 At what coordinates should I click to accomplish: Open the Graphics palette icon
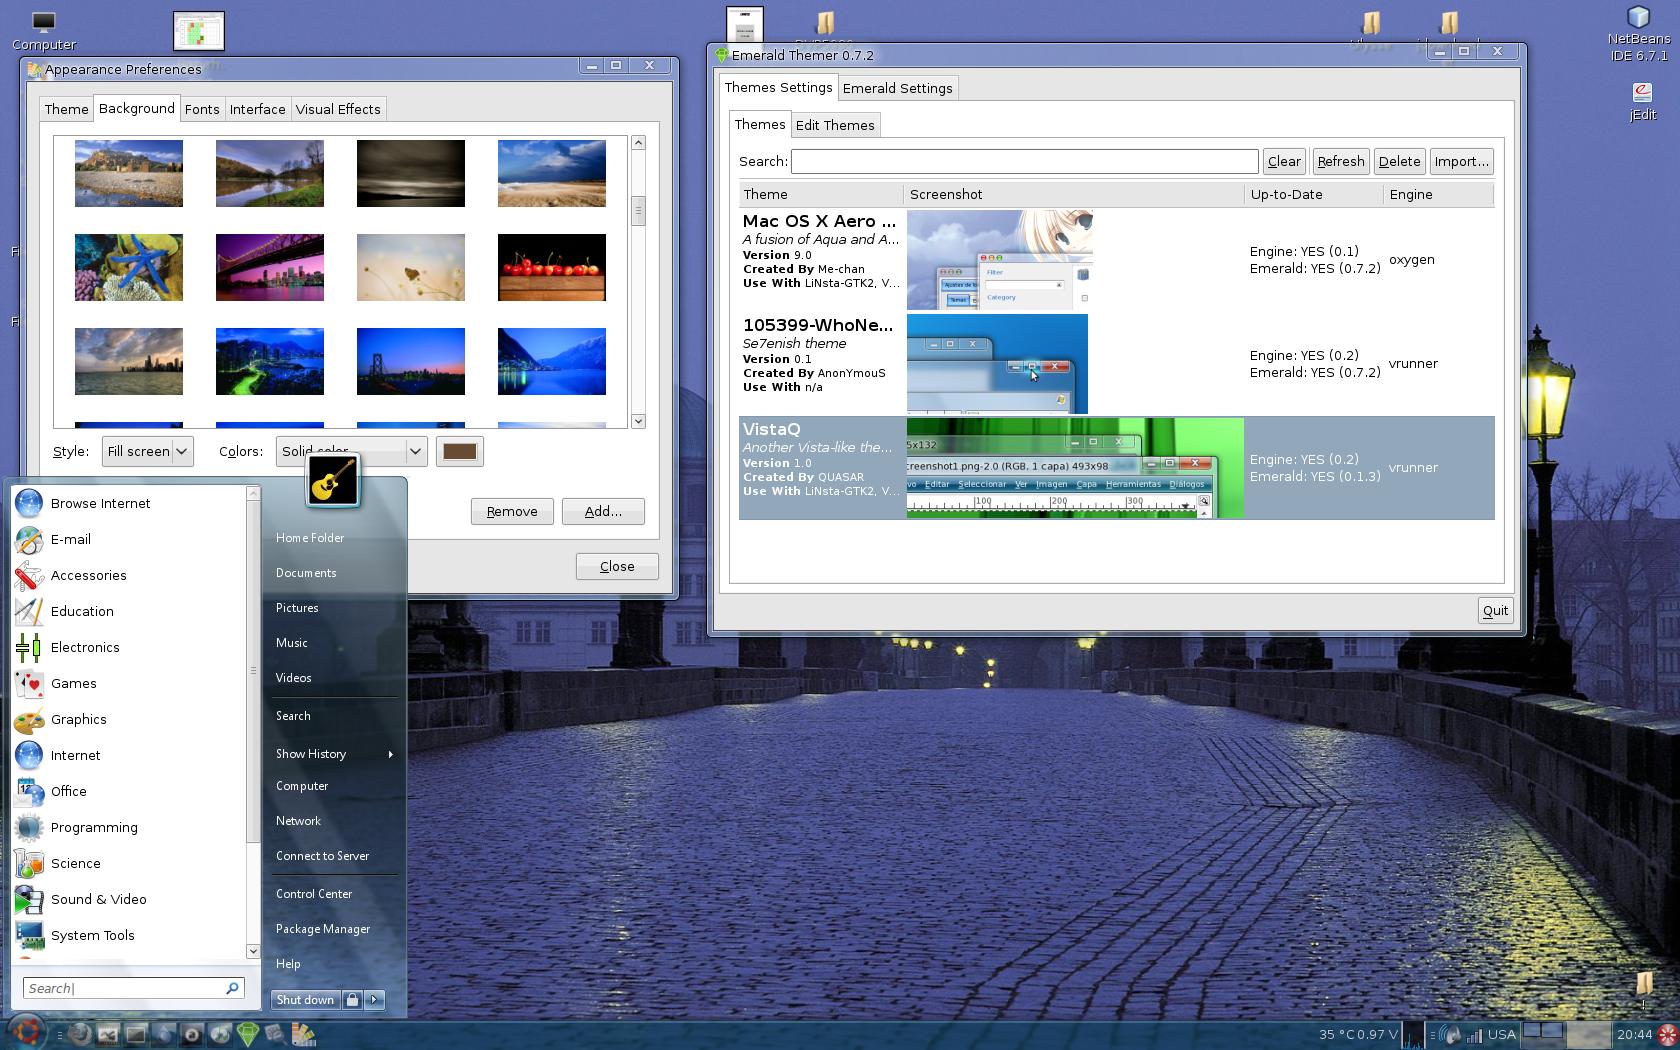pyautogui.click(x=29, y=719)
